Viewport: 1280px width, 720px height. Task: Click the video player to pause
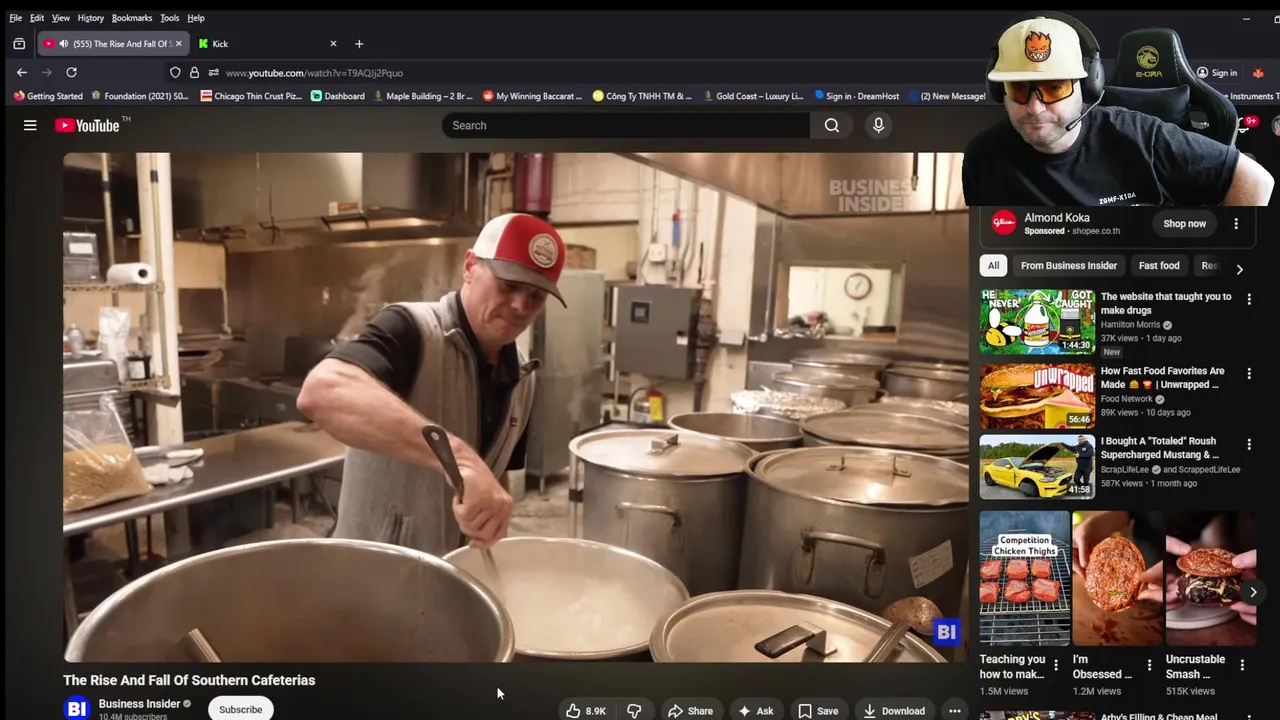point(514,407)
